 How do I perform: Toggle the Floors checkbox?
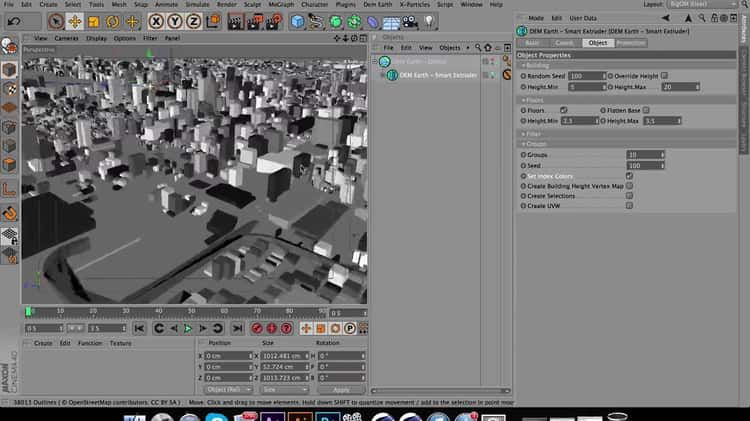click(x=563, y=110)
